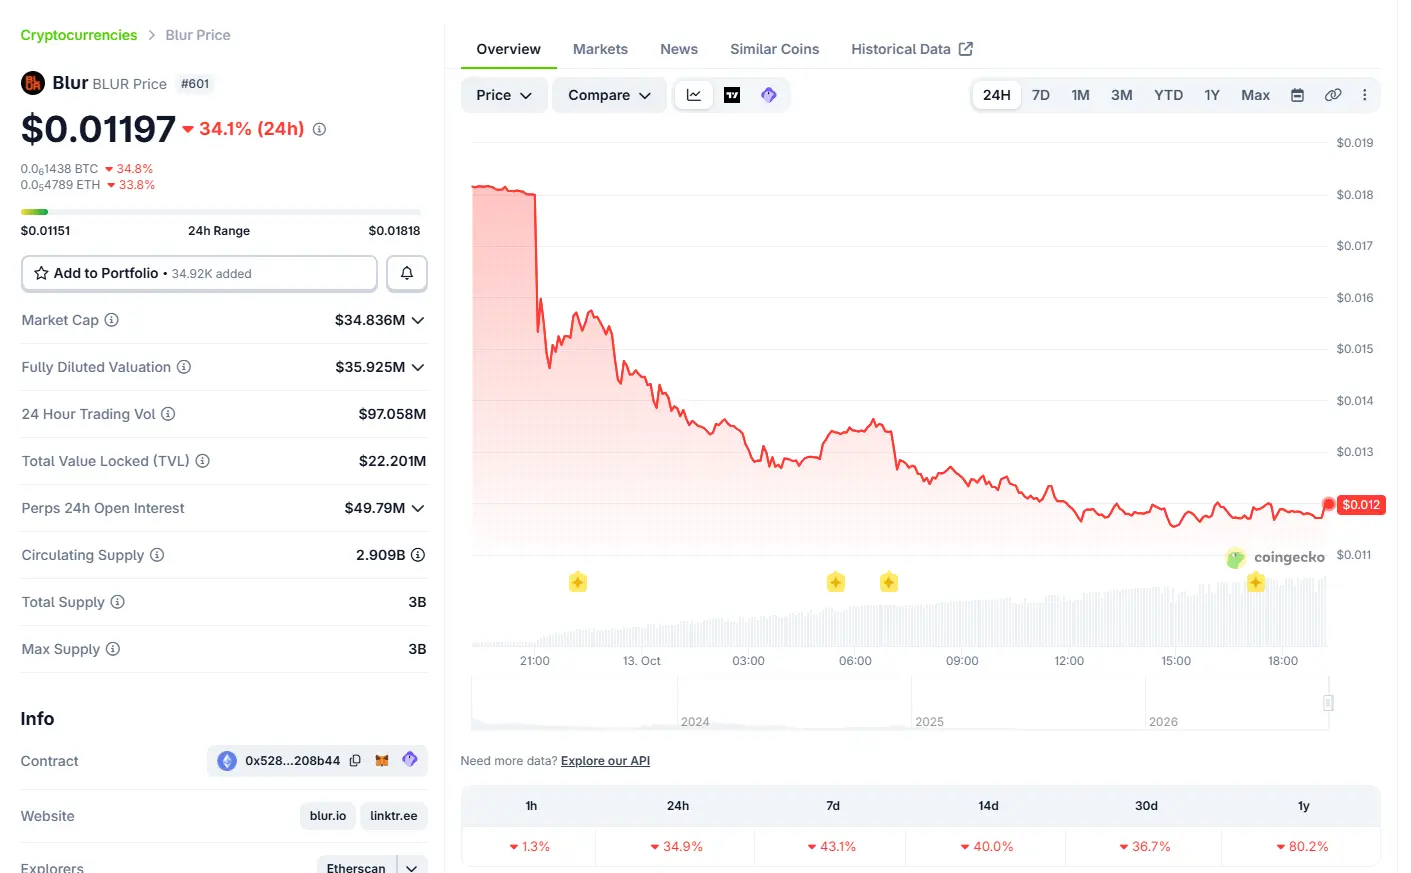Switch to TradingView chart icon

tap(732, 95)
